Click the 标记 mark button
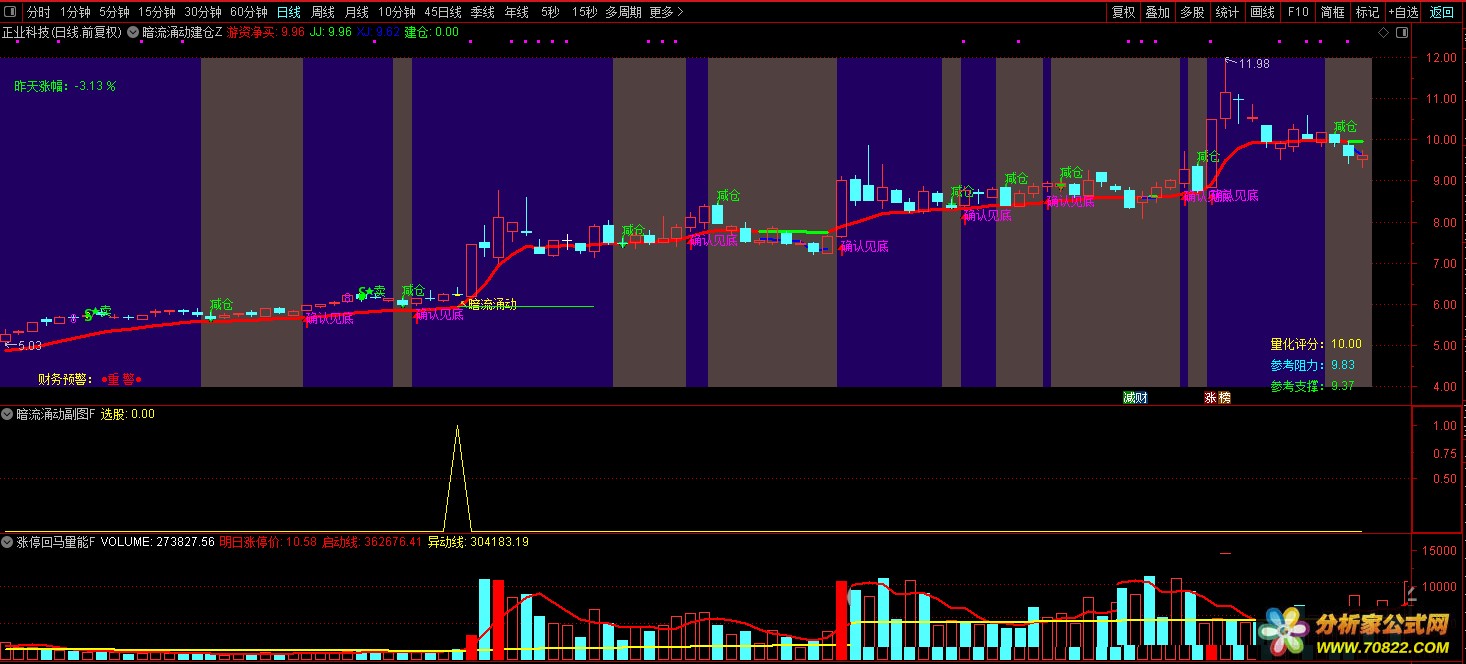This screenshot has width=1466, height=664. tap(1367, 12)
